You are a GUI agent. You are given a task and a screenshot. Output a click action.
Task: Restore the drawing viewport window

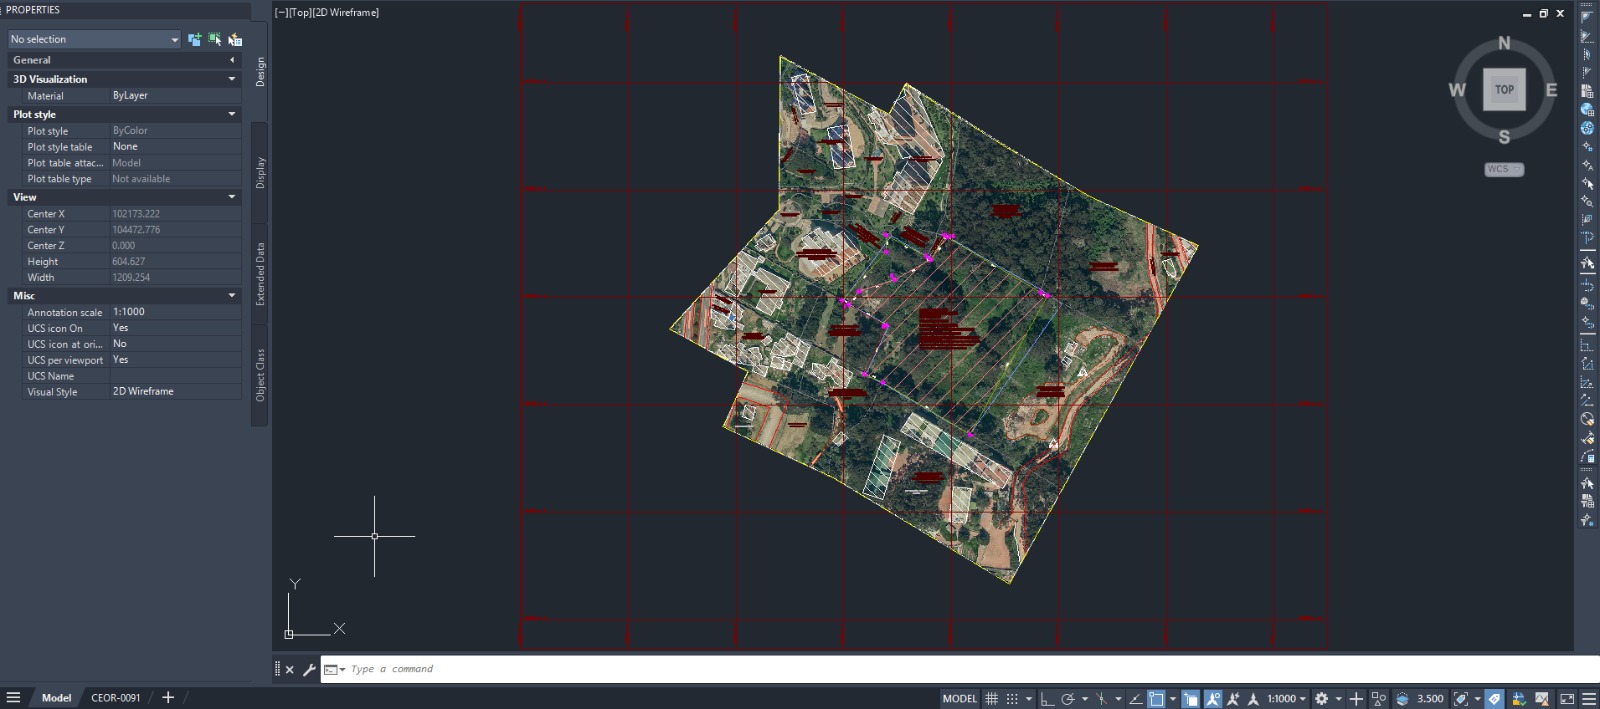[x=1543, y=13]
